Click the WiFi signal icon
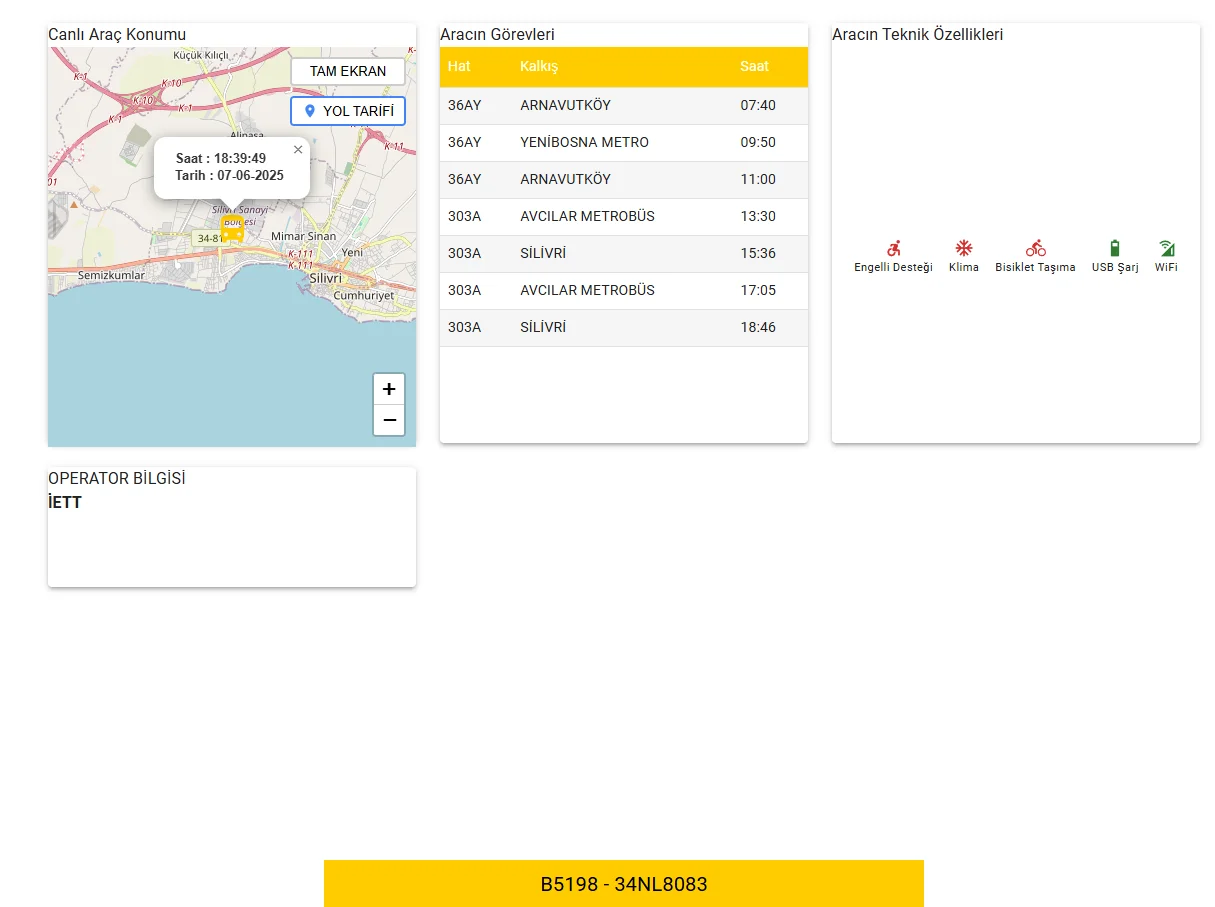 (x=1166, y=249)
